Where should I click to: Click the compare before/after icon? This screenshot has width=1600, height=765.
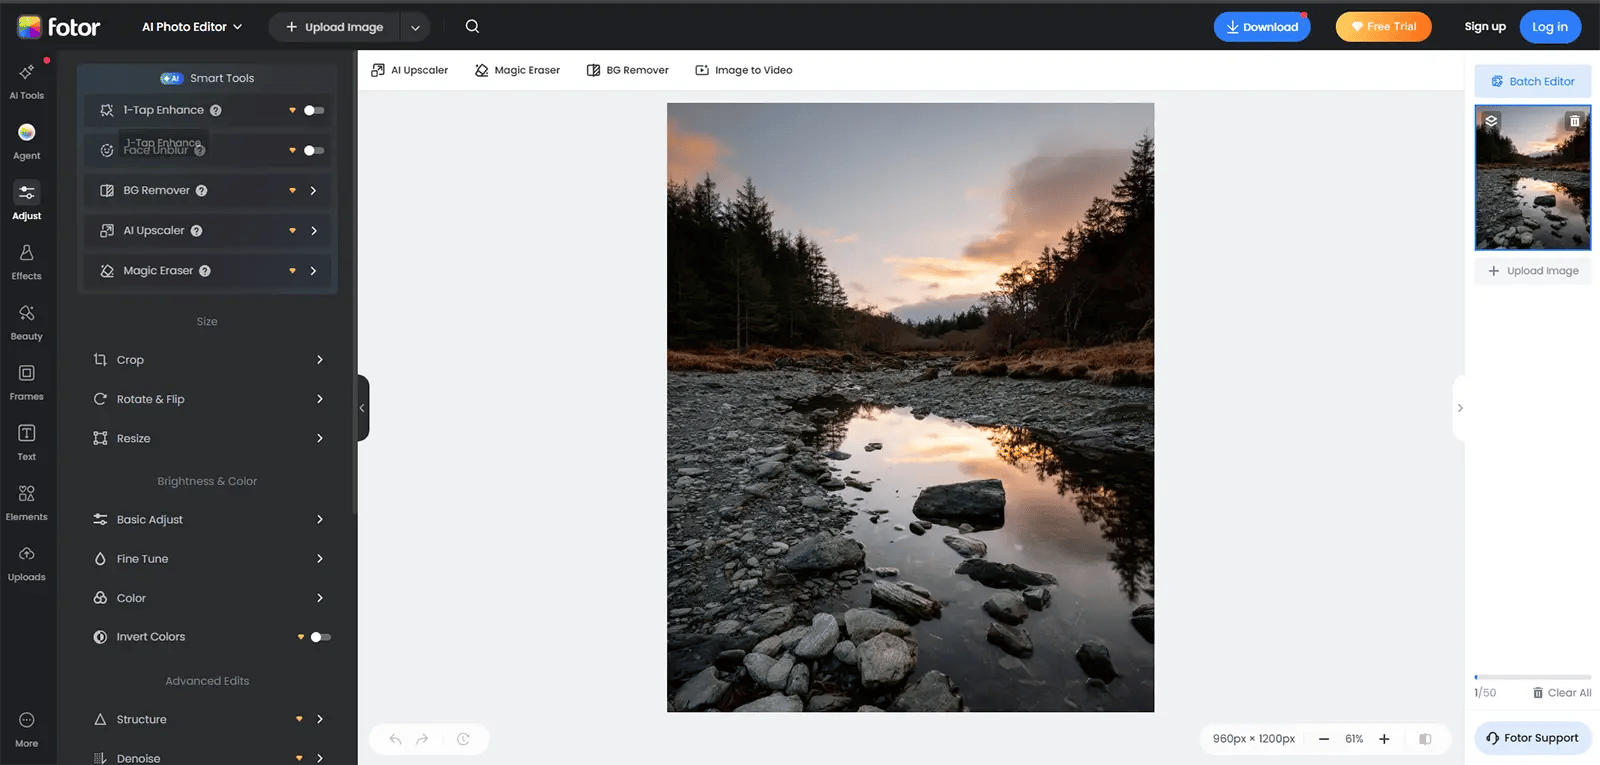pos(1425,739)
